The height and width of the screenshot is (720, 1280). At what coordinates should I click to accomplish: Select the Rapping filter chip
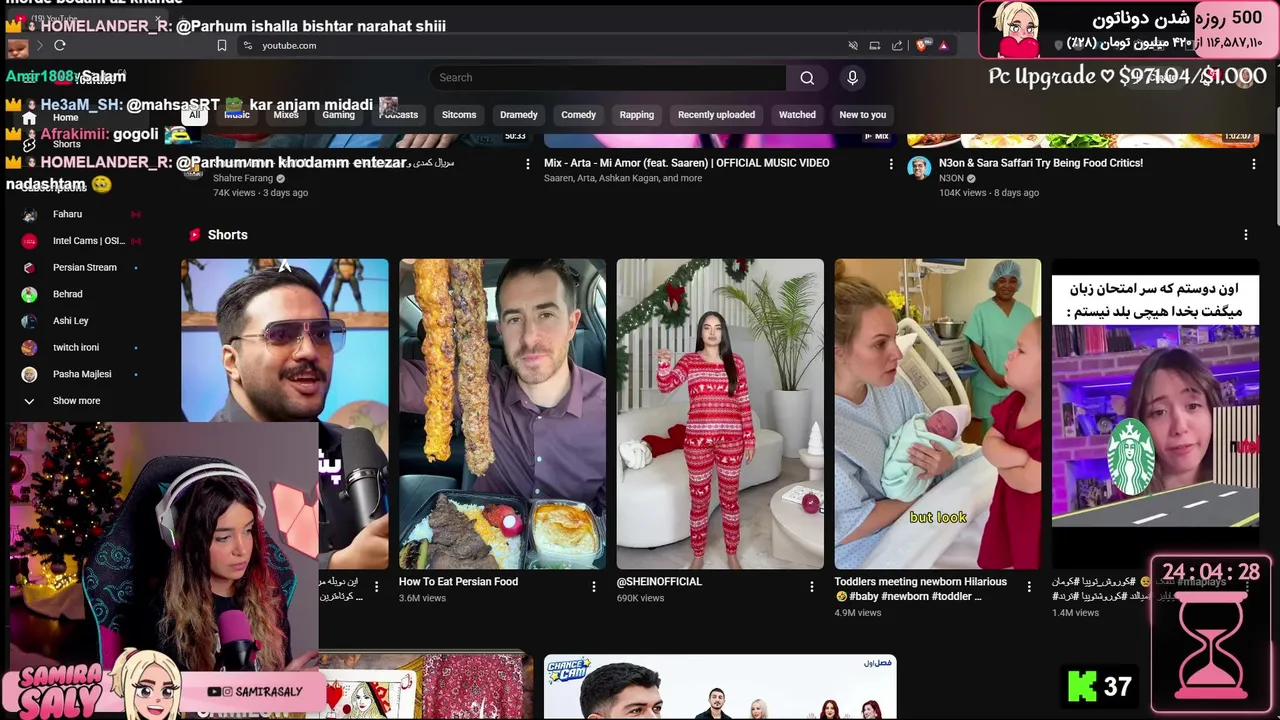(x=636, y=115)
